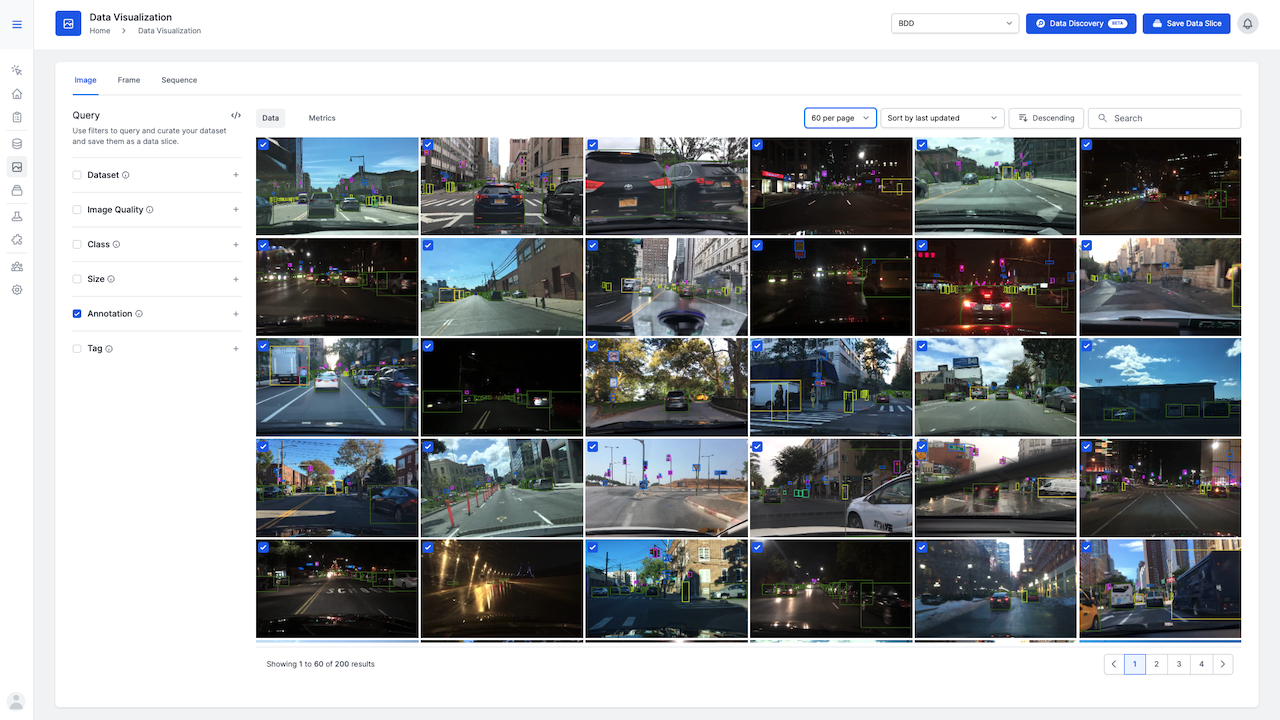1280x720 pixels.
Task: Open the team members sidebar icon
Action: tap(17, 267)
